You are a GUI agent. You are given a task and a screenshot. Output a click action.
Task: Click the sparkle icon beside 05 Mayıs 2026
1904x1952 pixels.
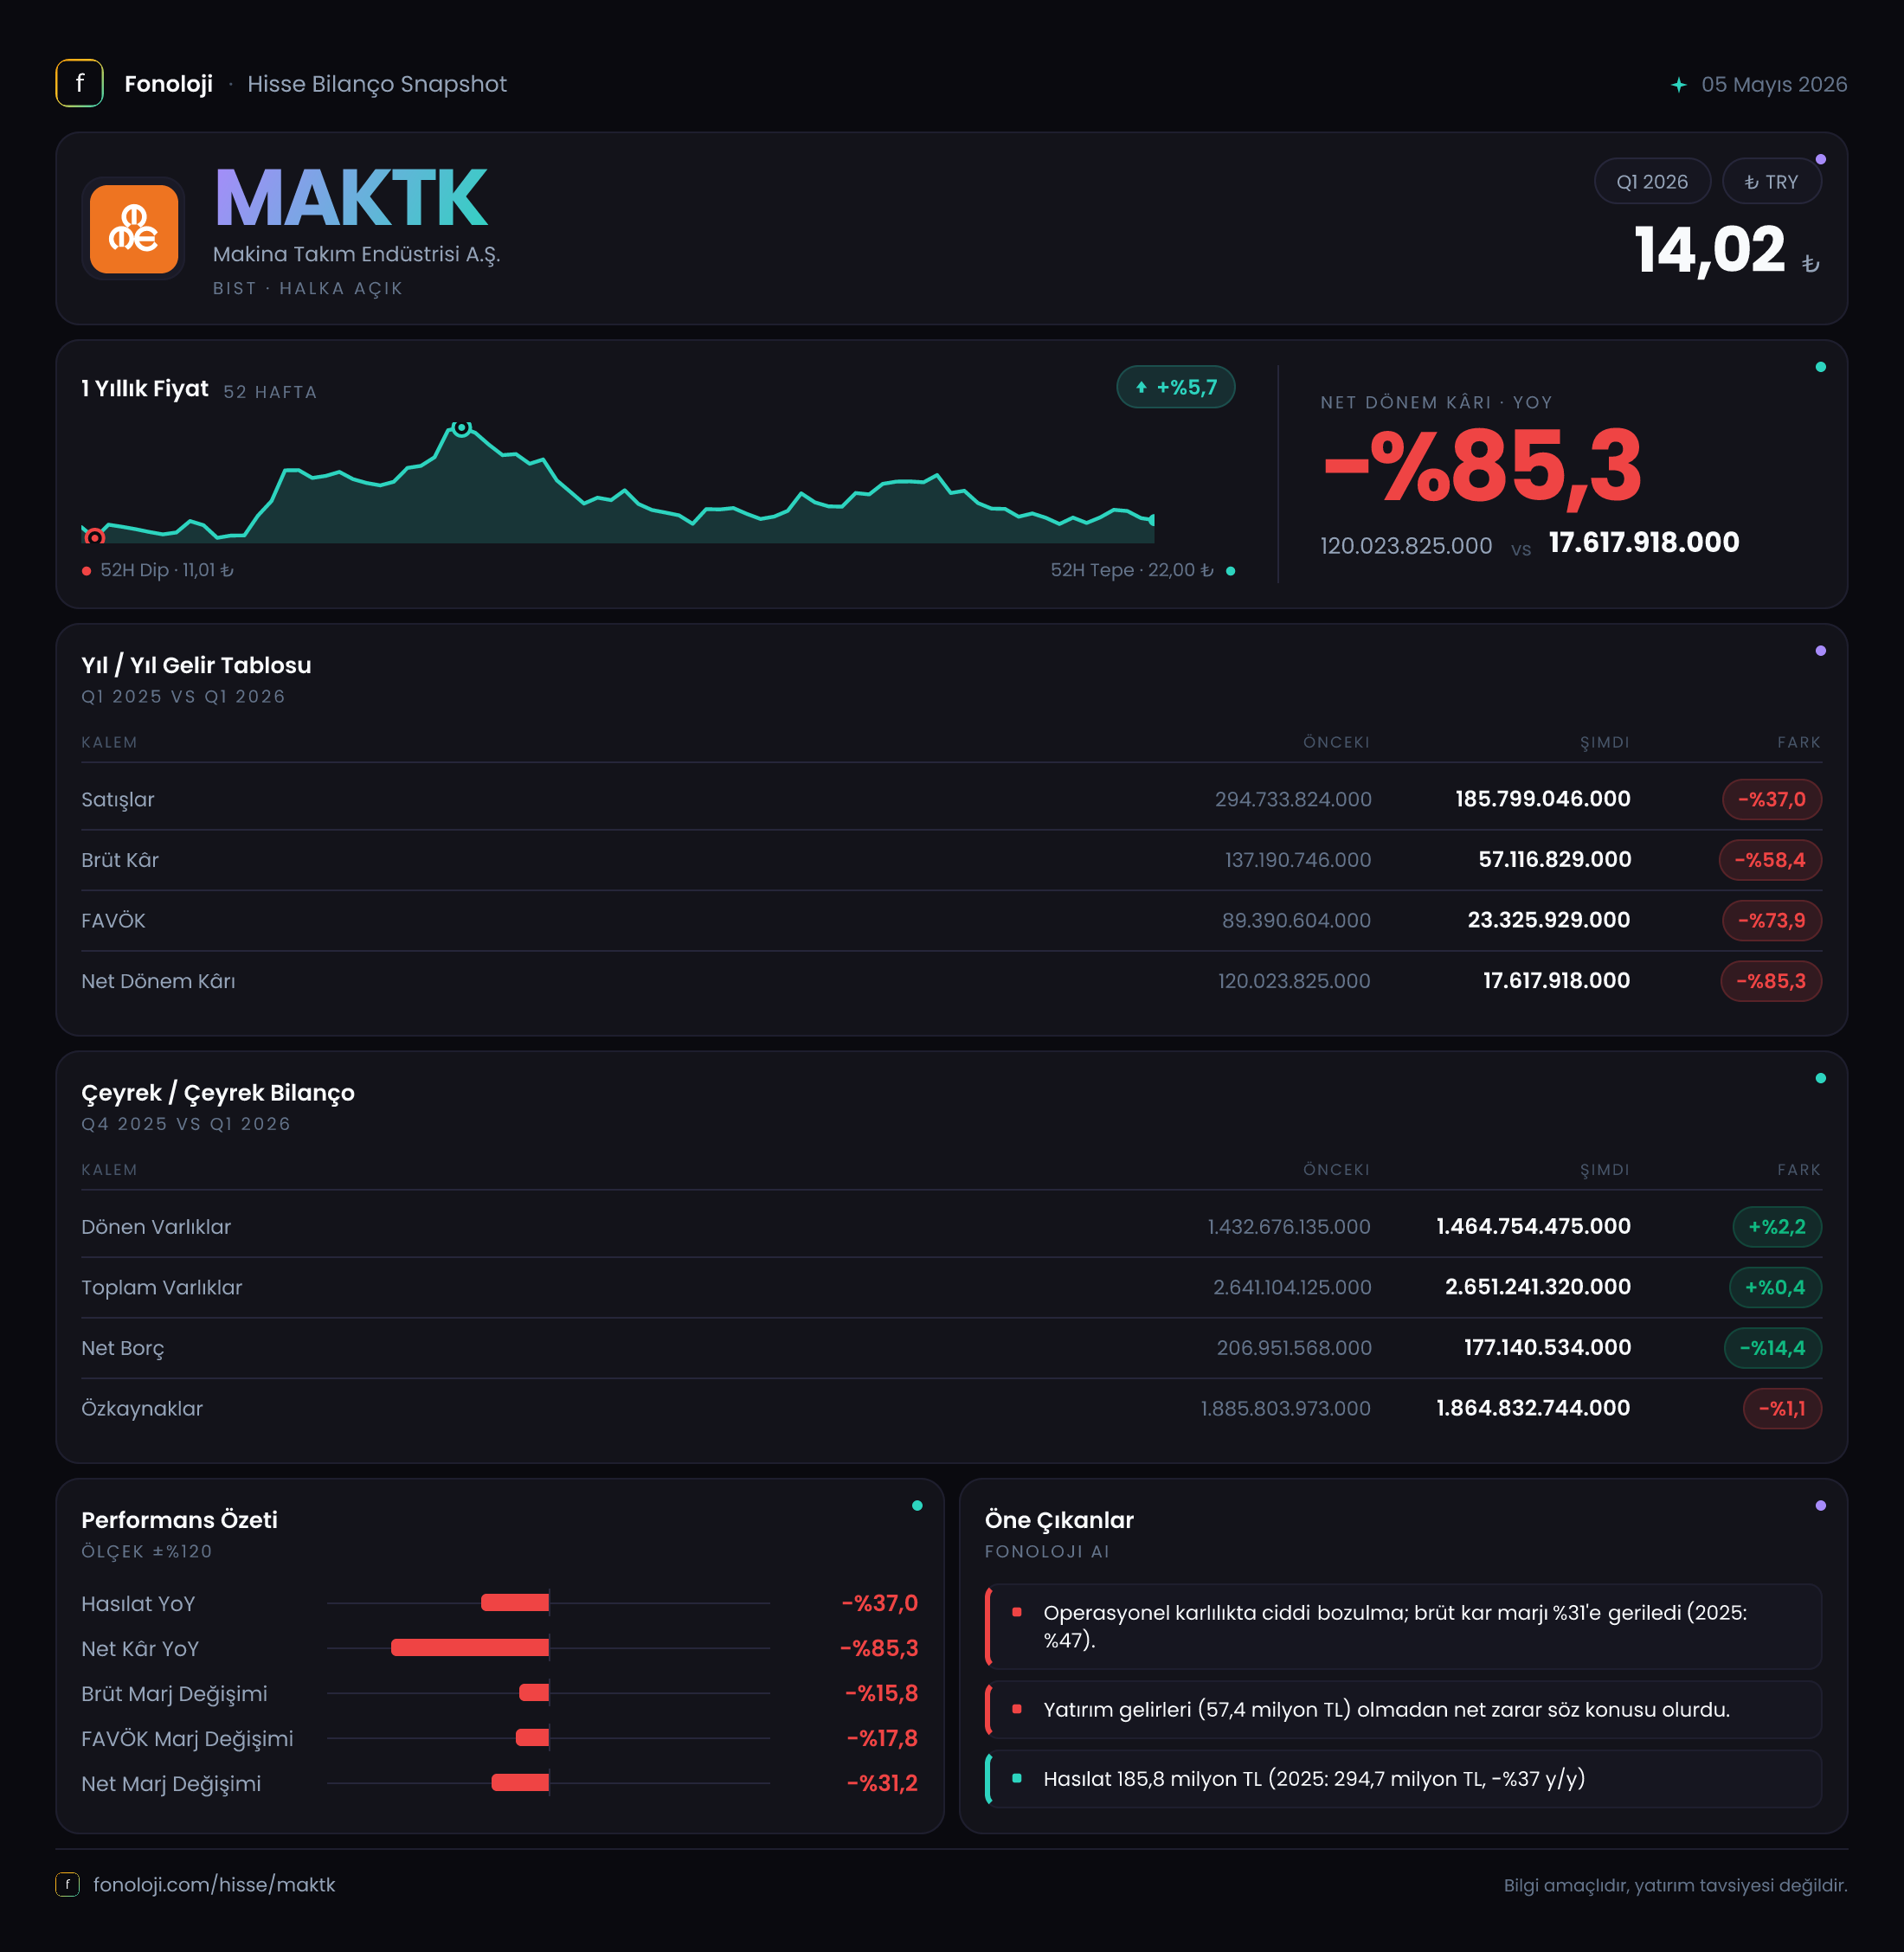point(1679,85)
